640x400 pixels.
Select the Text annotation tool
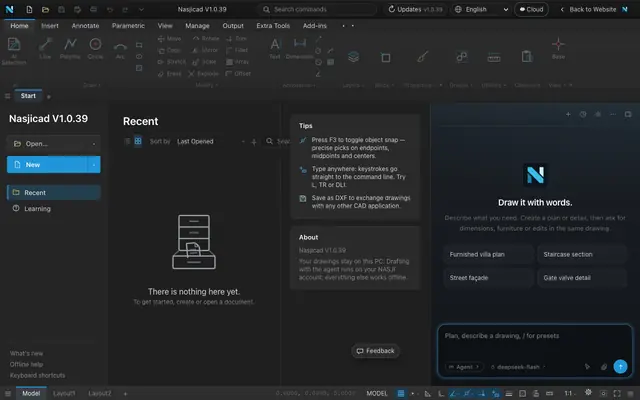(275, 48)
